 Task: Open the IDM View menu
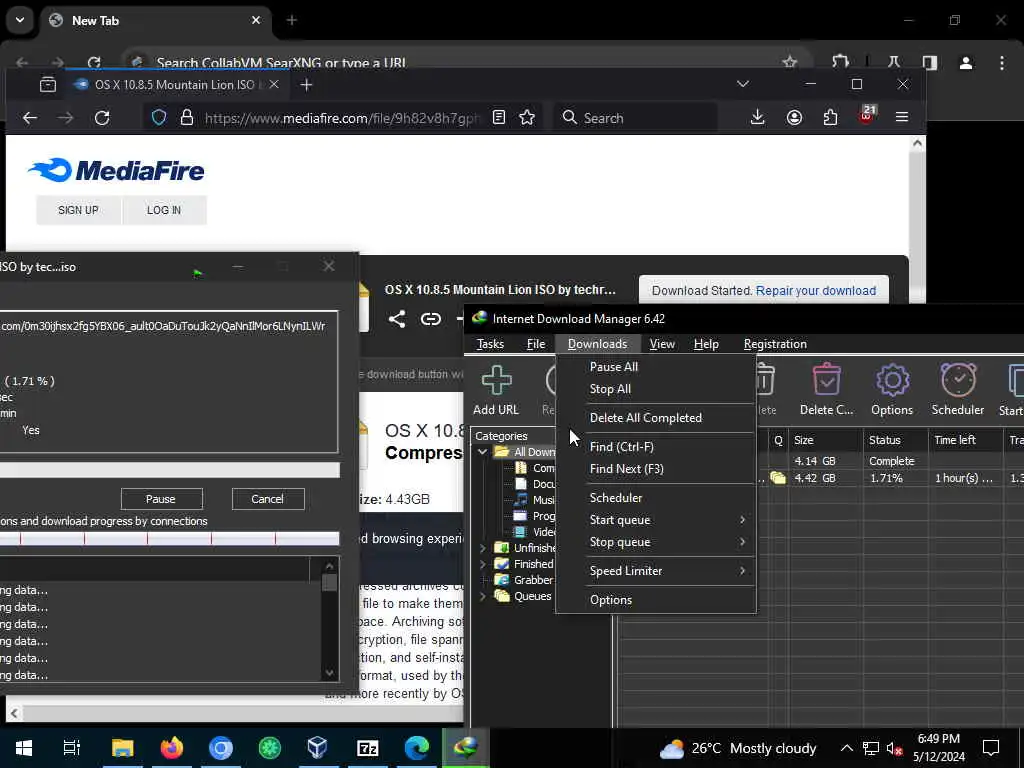click(x=662, y=344)
